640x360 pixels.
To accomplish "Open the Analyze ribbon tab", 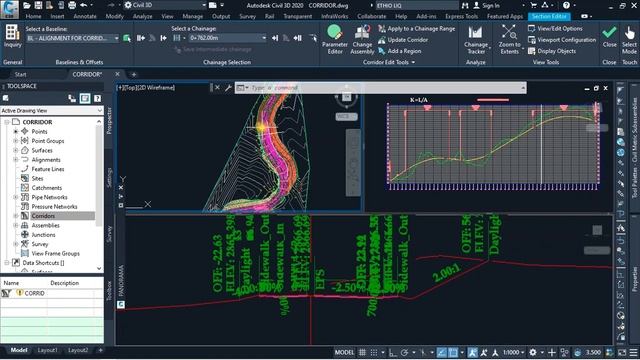I will click(142, 16).
